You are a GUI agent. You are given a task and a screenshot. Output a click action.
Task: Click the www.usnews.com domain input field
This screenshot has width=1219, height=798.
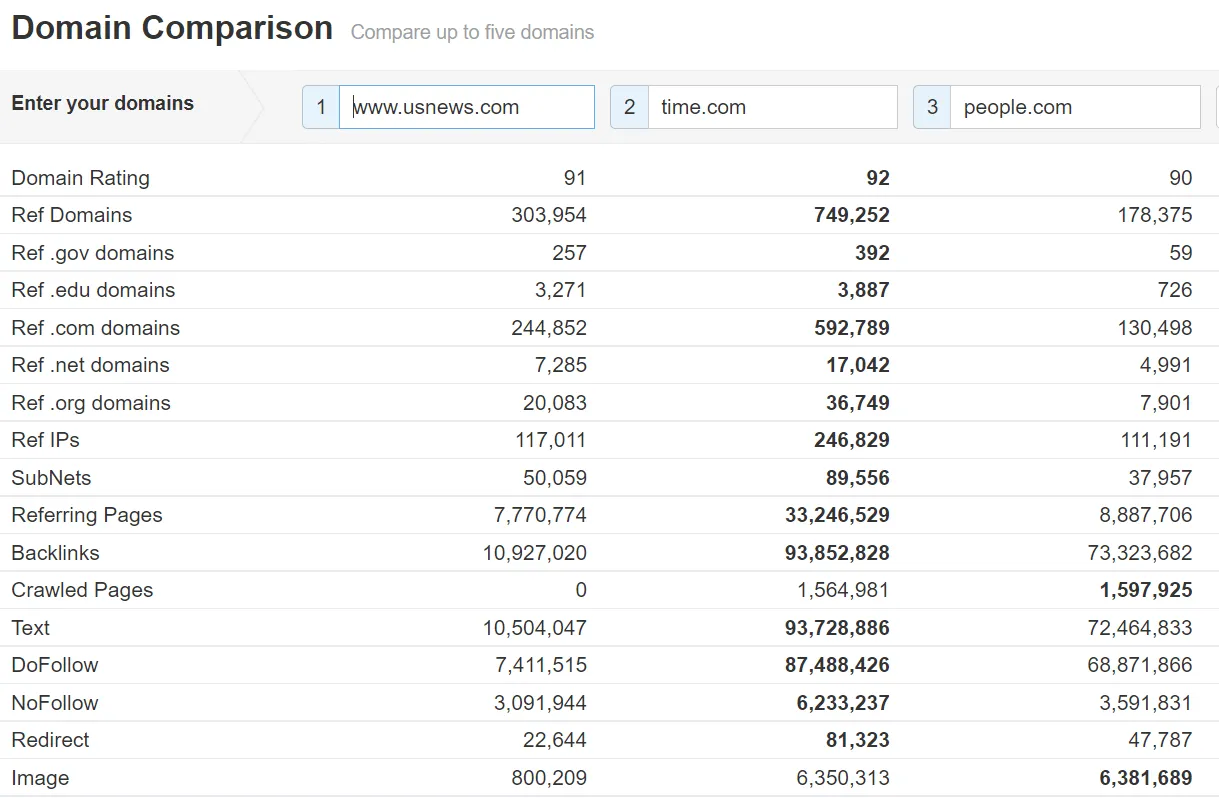pyautogui.click(x=466, y=107)
